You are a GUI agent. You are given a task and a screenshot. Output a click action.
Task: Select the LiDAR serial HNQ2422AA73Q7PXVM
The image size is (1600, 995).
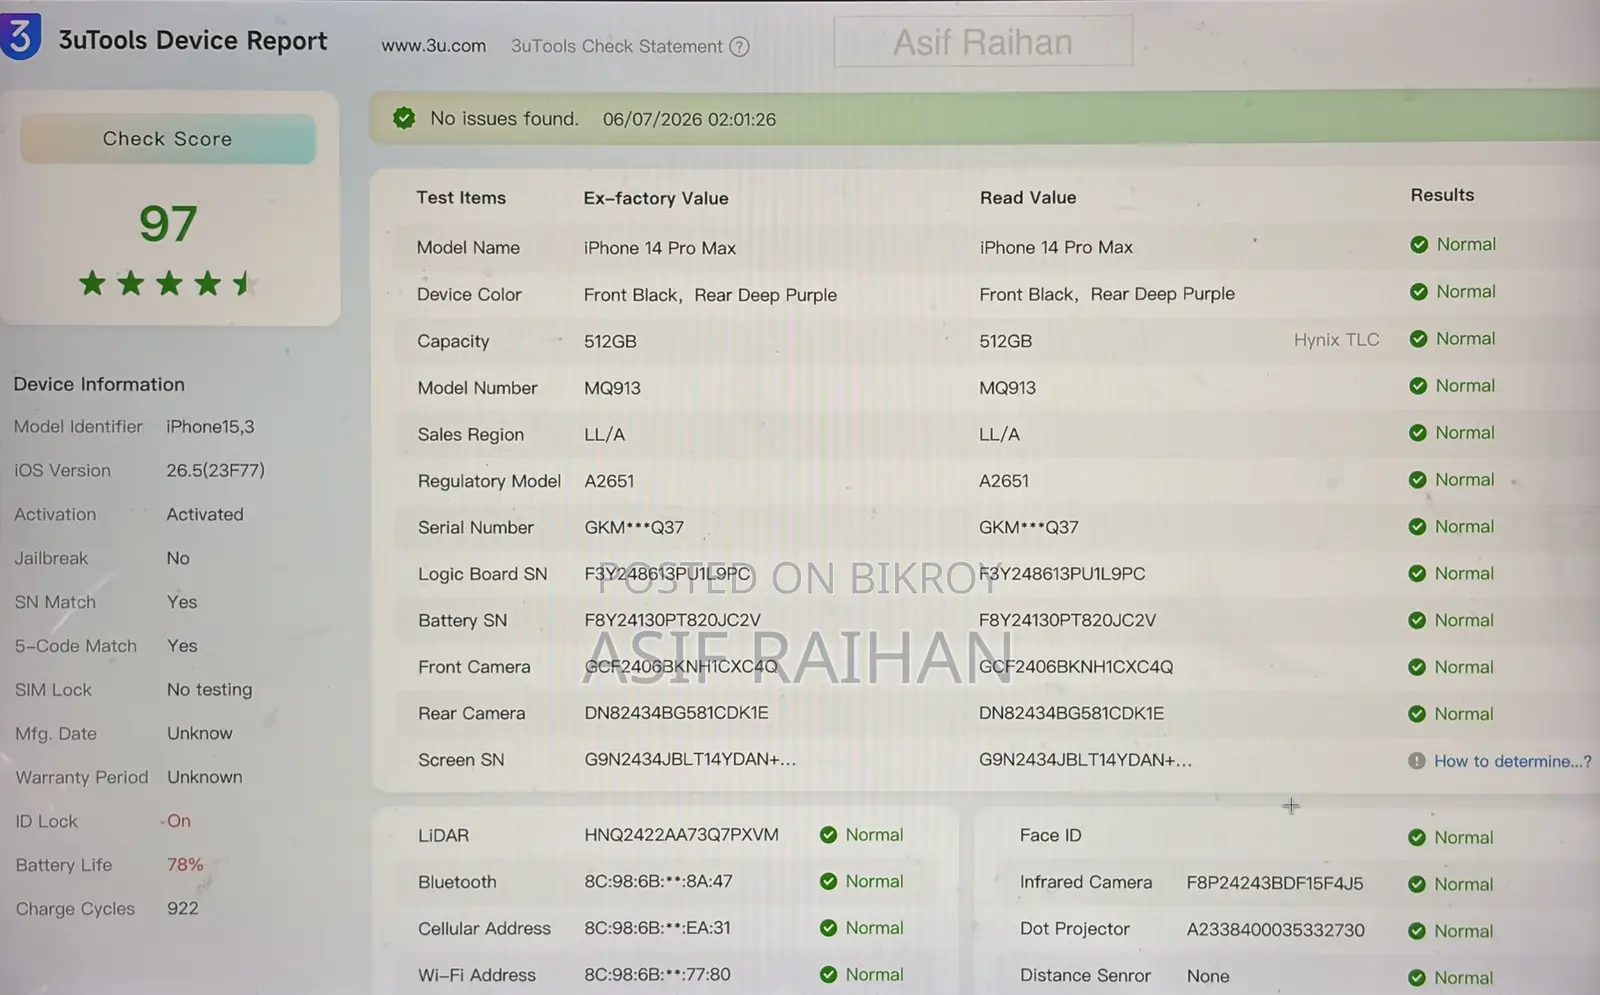coord(682,835)
